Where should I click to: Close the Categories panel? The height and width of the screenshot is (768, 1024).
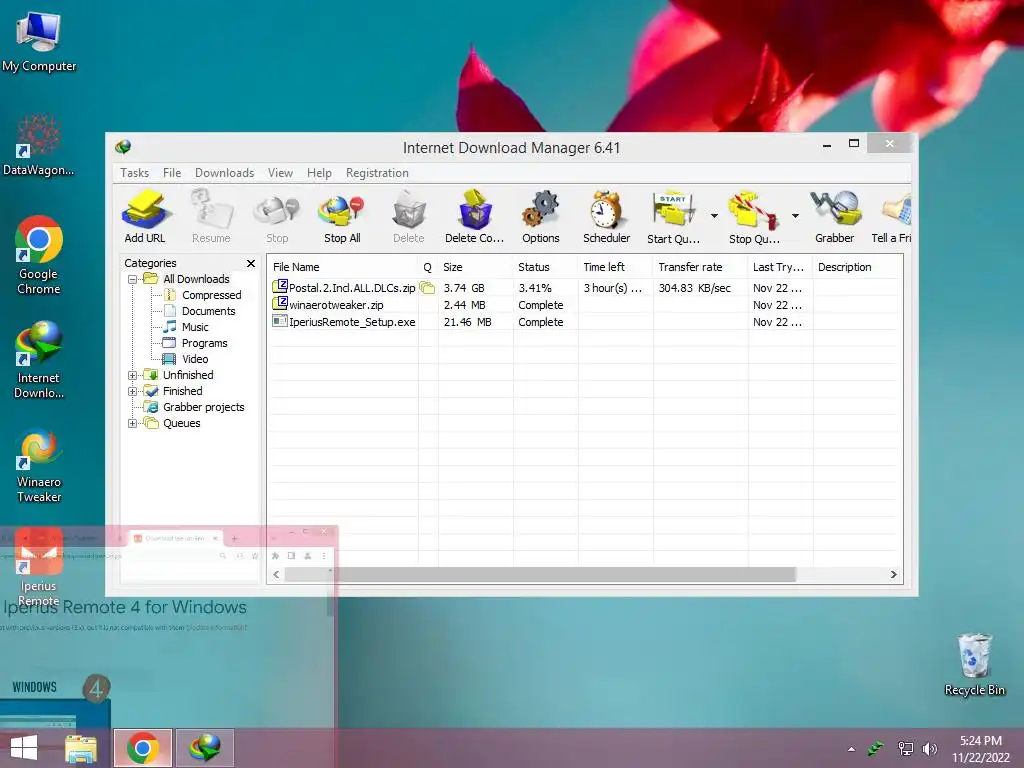point(251,263)
